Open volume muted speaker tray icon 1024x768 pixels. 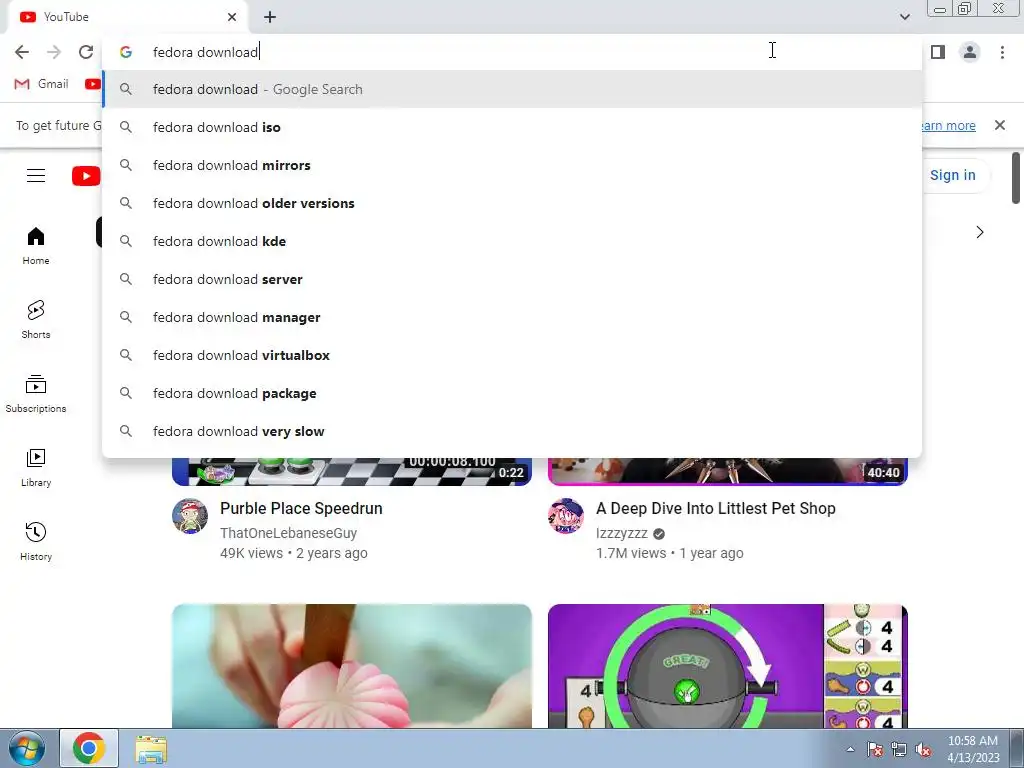point(923,750)
